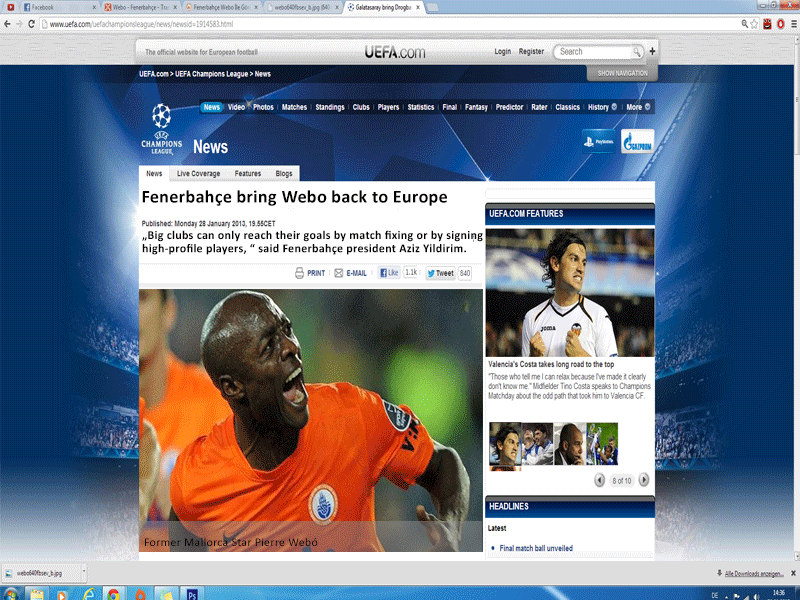Open the Clubs nav item
The image size is (800, 600).
pos(361,107)
